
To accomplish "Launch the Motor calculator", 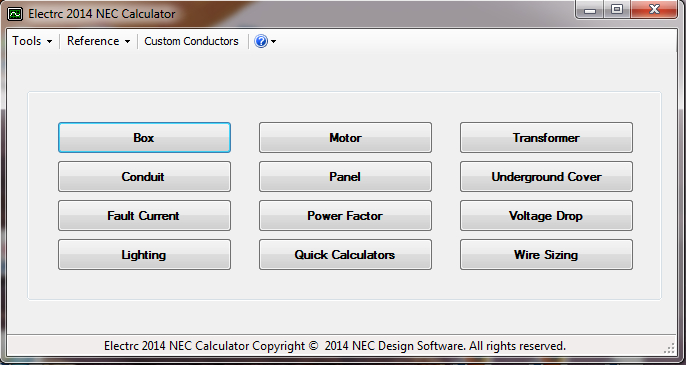I will coord(345,137).
